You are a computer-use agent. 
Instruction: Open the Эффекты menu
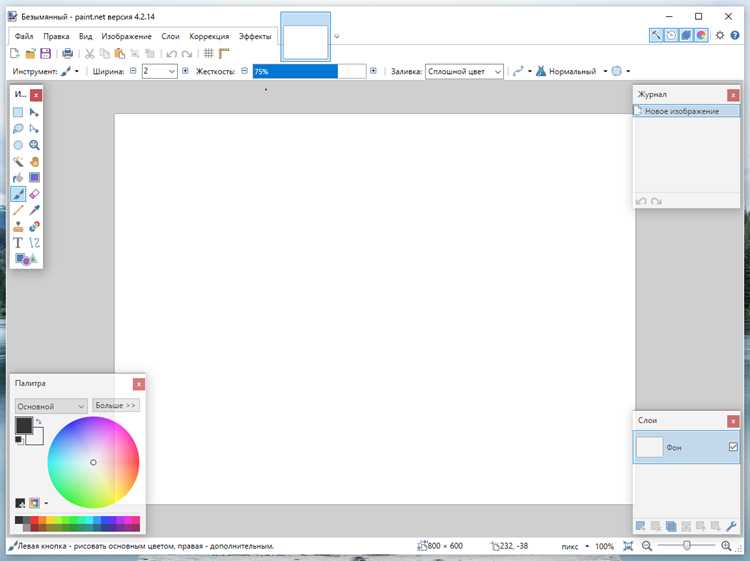255,36
